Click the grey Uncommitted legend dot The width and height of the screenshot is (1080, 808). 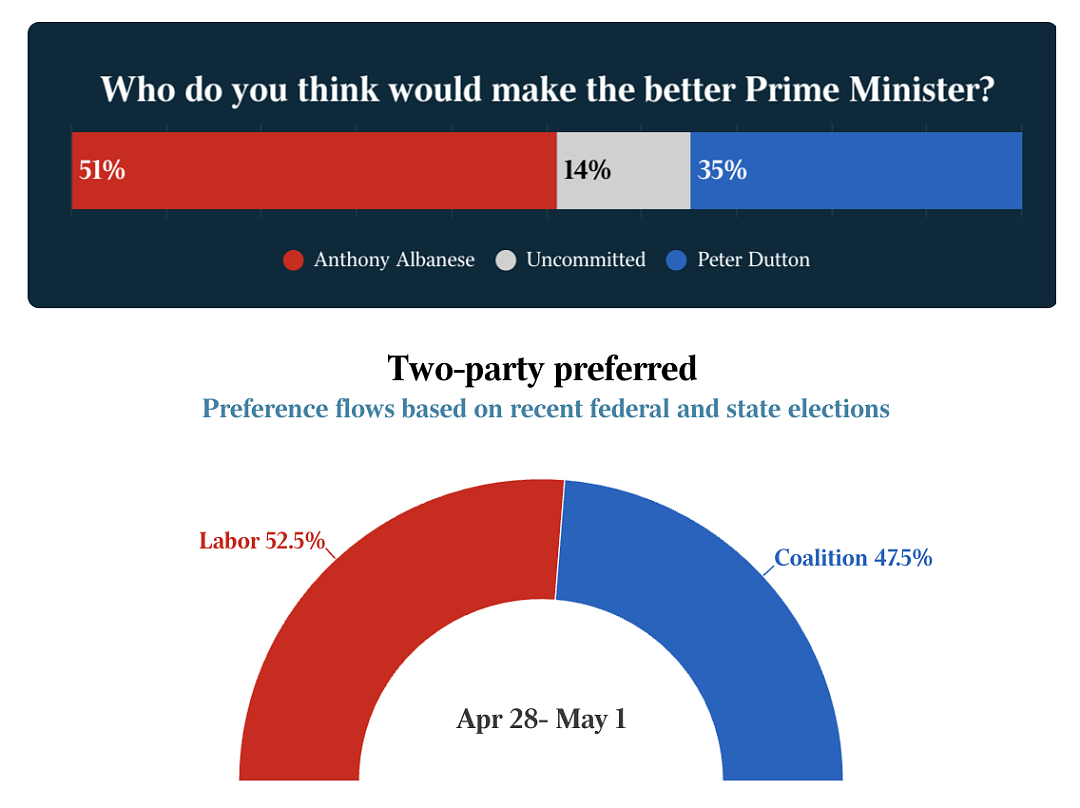coord(506,260)
